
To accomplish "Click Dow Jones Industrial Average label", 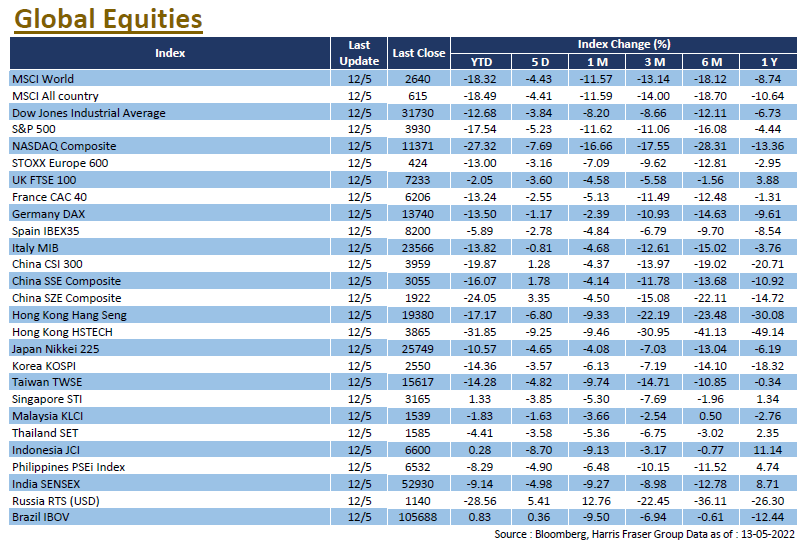I will point(88,113).
